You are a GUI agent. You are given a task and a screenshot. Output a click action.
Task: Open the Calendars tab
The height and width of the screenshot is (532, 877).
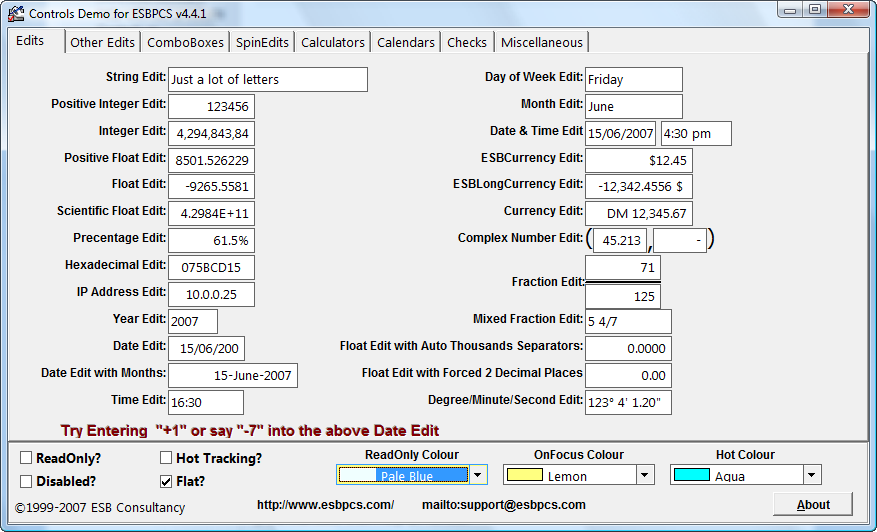pyautogui.click(x=406, y=43)
